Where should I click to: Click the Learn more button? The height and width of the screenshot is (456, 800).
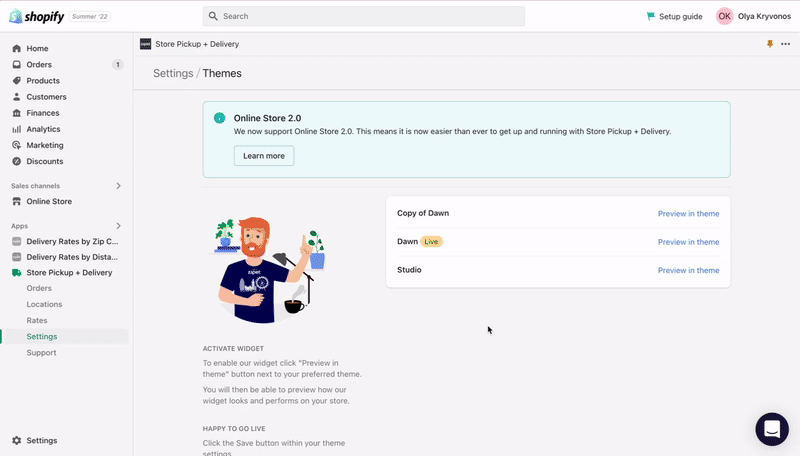264,156
